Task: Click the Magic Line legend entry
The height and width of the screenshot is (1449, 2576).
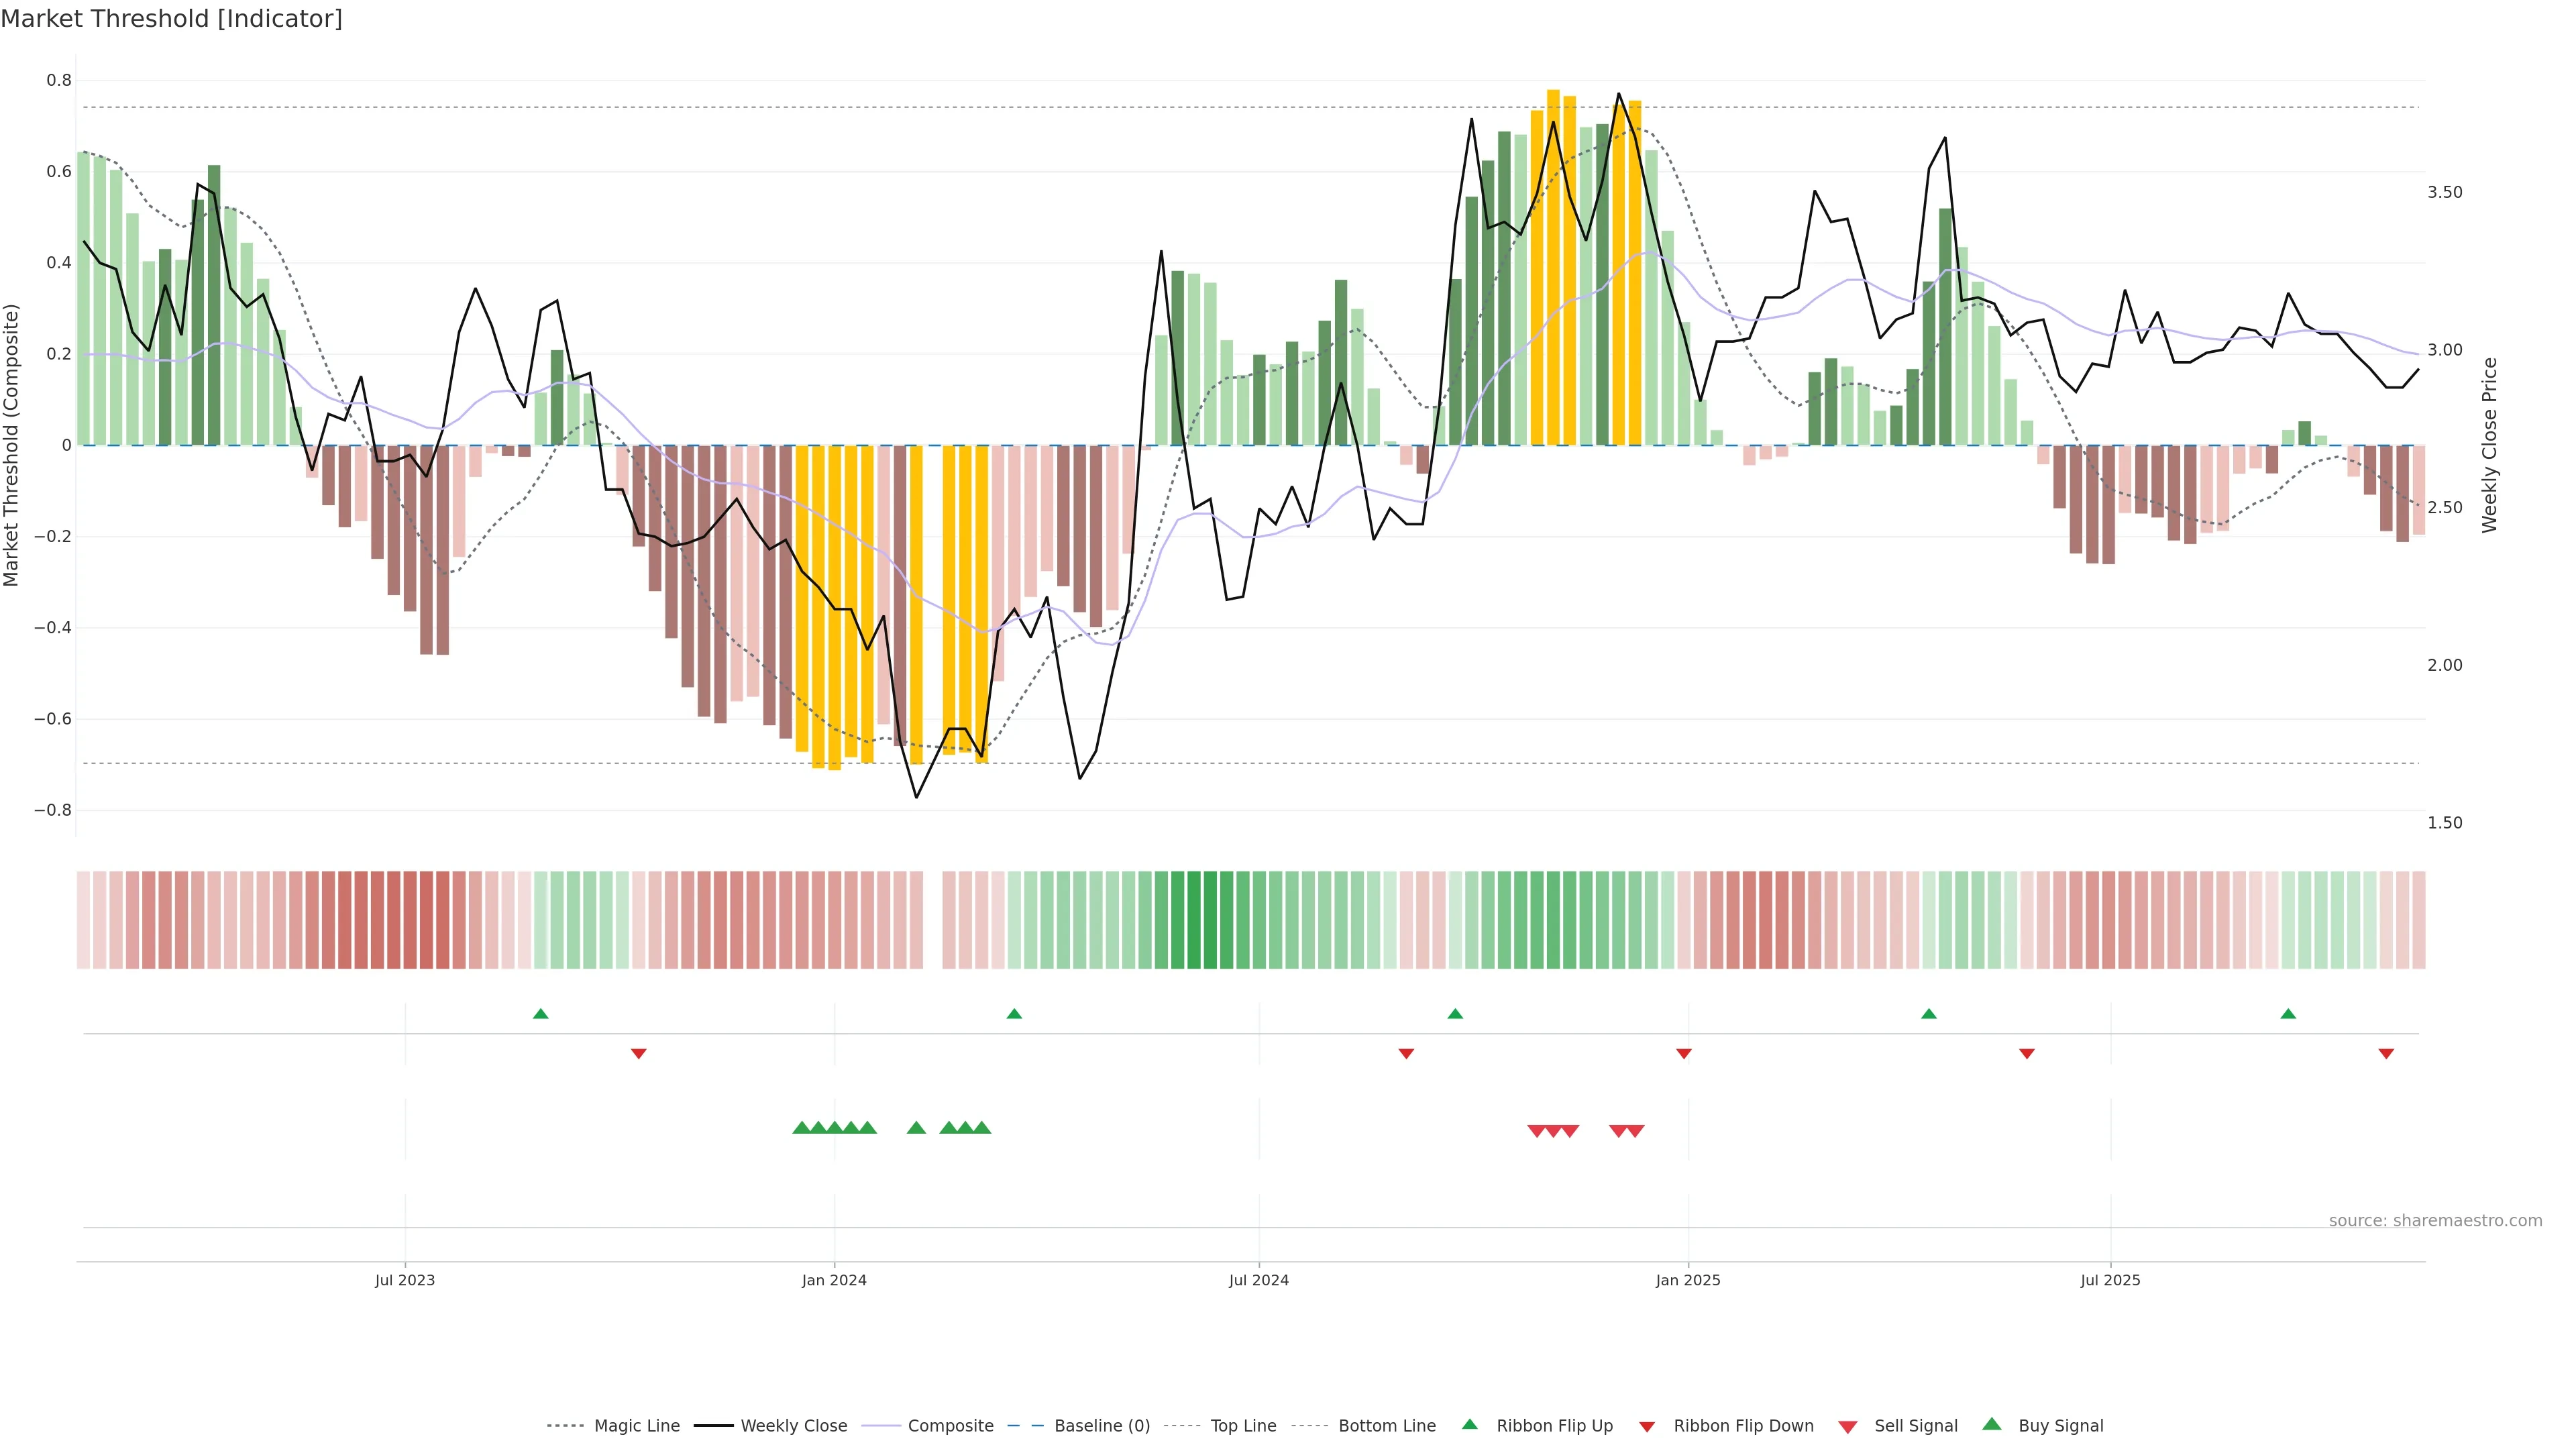Action: tap(636, 1426)
